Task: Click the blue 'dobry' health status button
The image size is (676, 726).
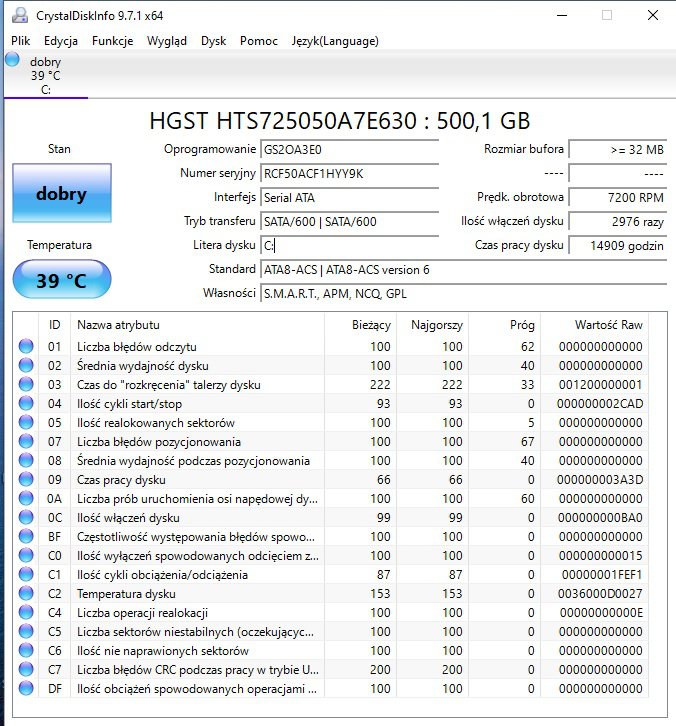Action: [x=62, y=193]
